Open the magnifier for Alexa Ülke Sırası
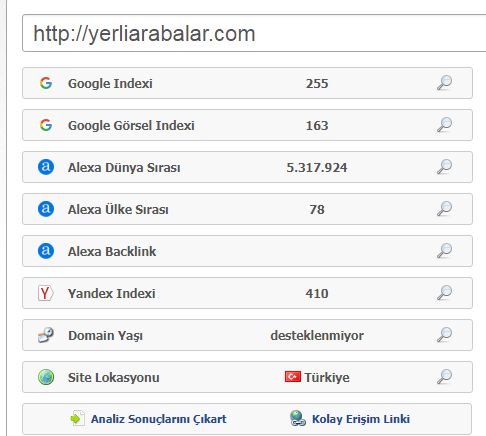This screenshot has width=486, height=436. click(444, 209)
